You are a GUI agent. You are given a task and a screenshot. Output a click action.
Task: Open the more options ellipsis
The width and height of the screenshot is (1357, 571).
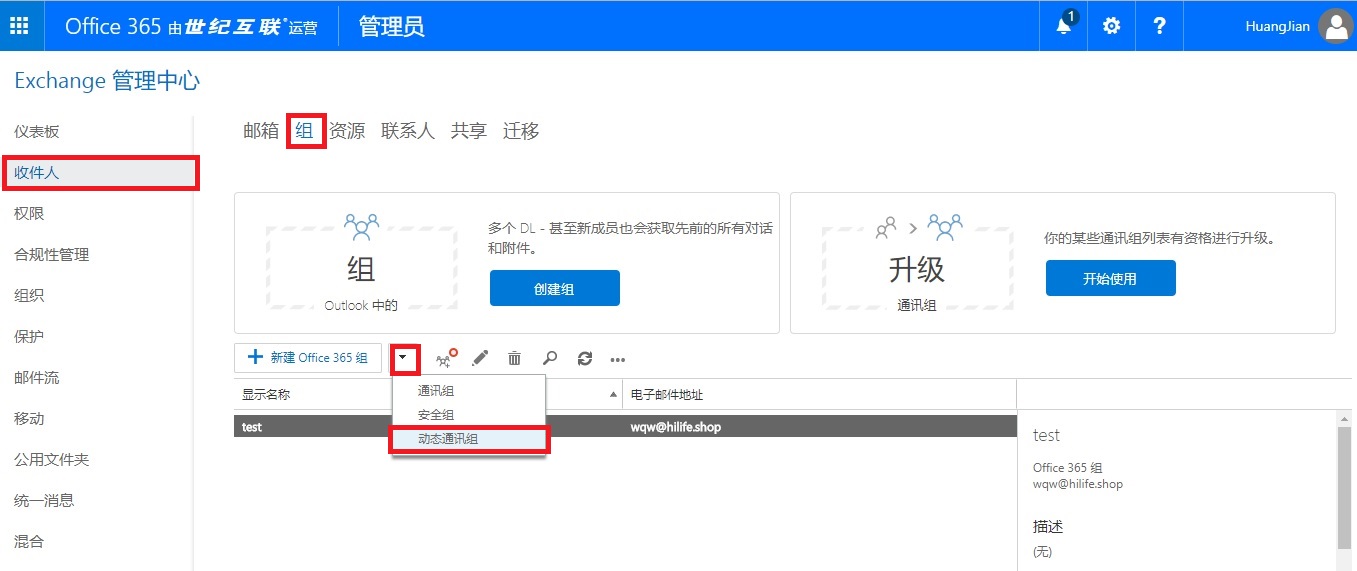[618, 359]
